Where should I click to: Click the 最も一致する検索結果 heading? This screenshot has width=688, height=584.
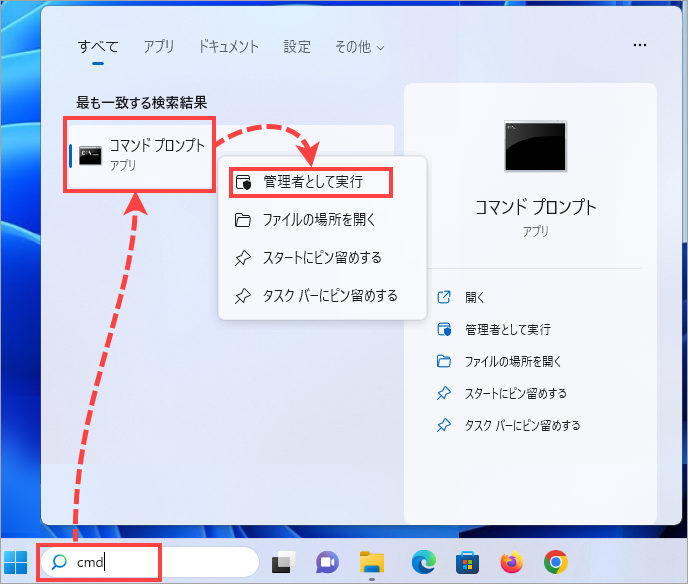(142, 103)
